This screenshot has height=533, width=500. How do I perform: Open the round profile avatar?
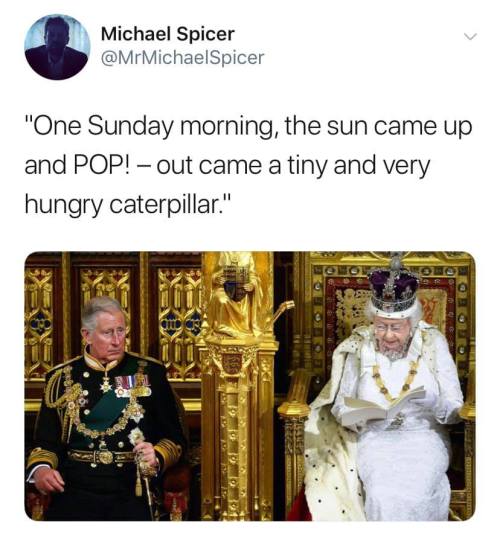57,47
